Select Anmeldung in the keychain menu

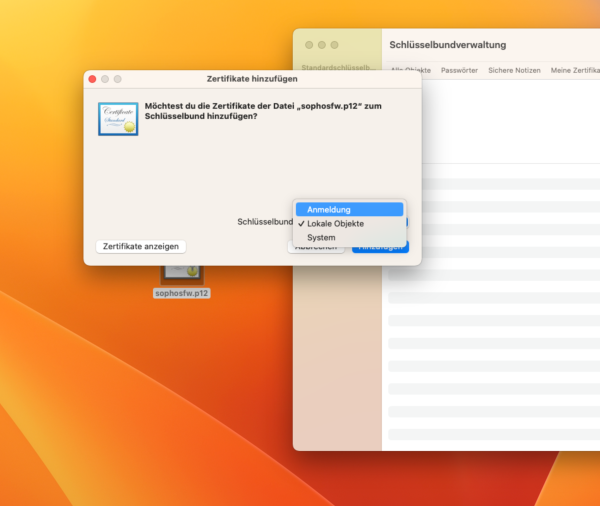[x=349, y=210]
